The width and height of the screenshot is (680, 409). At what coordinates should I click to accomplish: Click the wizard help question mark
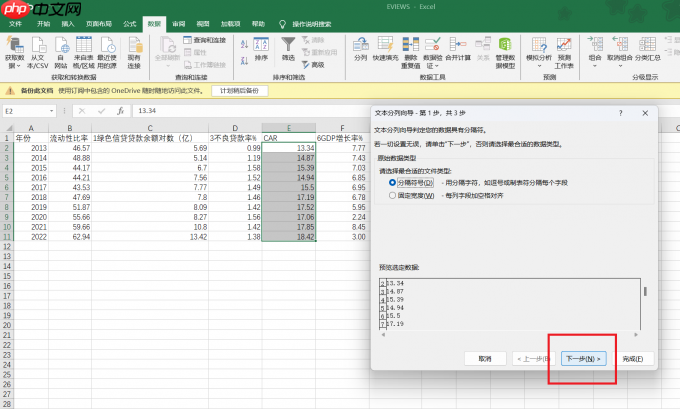tap(621, 113)
